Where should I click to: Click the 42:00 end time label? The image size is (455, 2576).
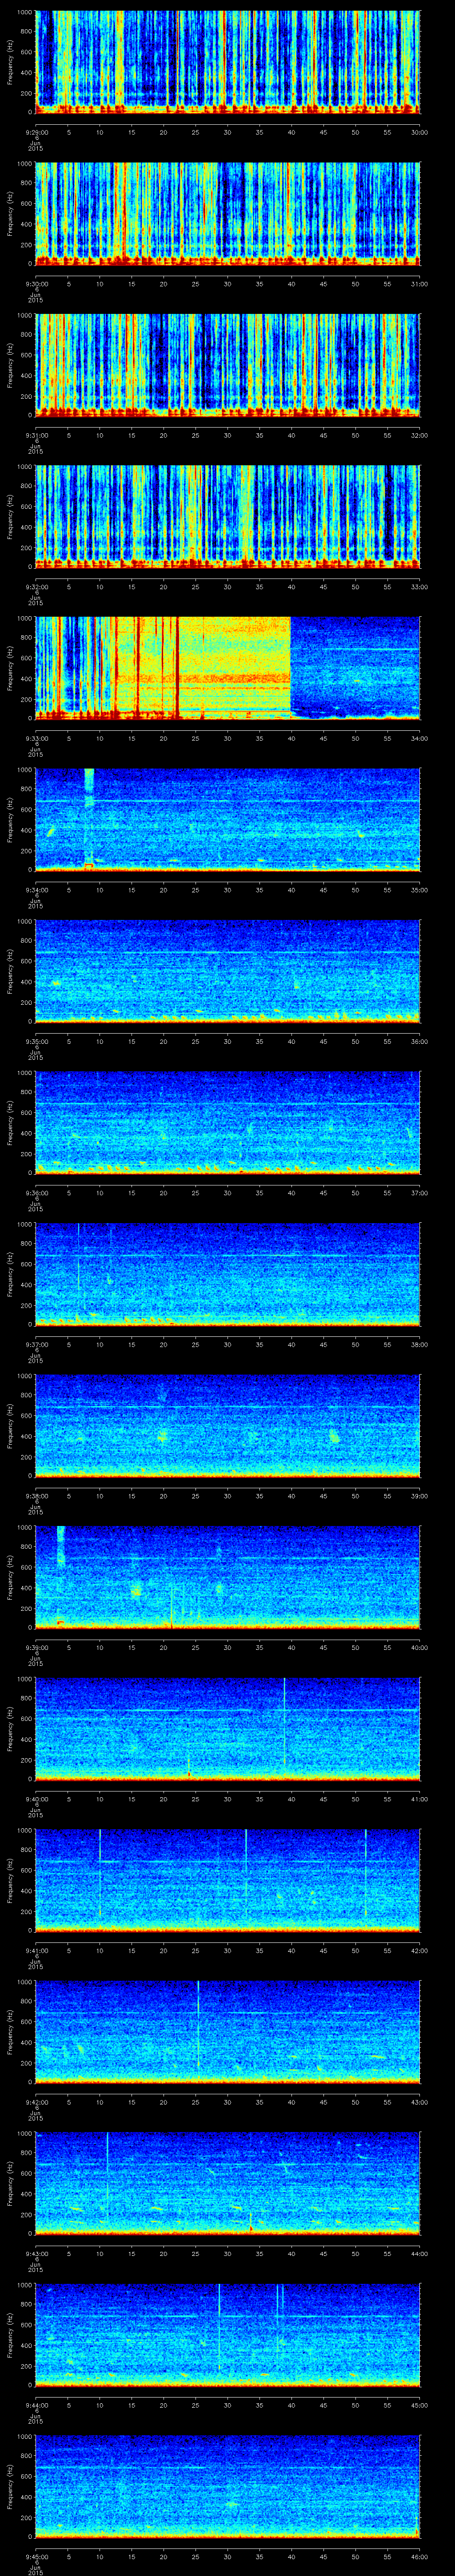[x=419, y=1950]
